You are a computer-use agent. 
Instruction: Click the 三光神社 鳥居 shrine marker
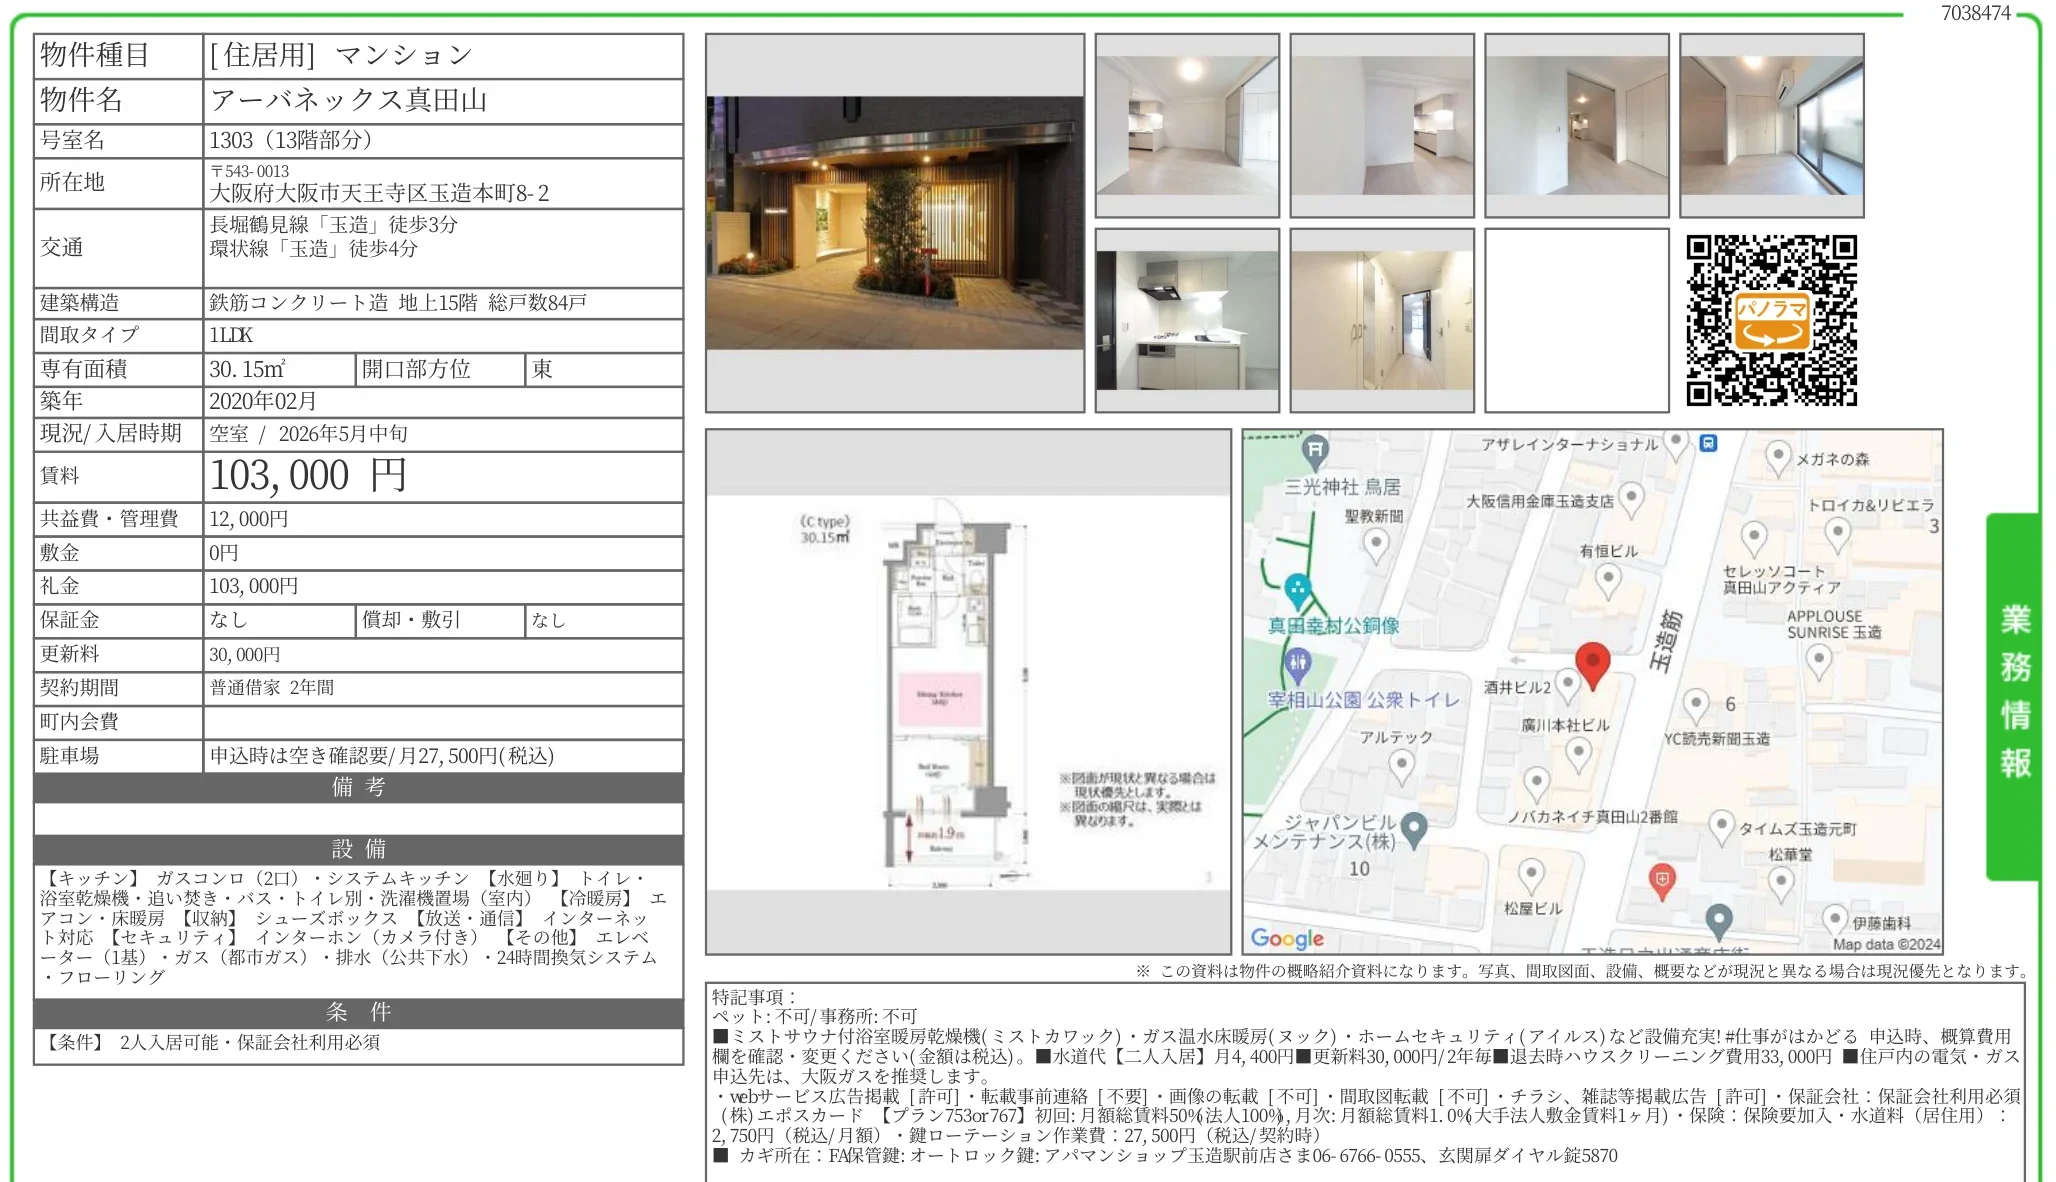click(x=1316, y=450)
